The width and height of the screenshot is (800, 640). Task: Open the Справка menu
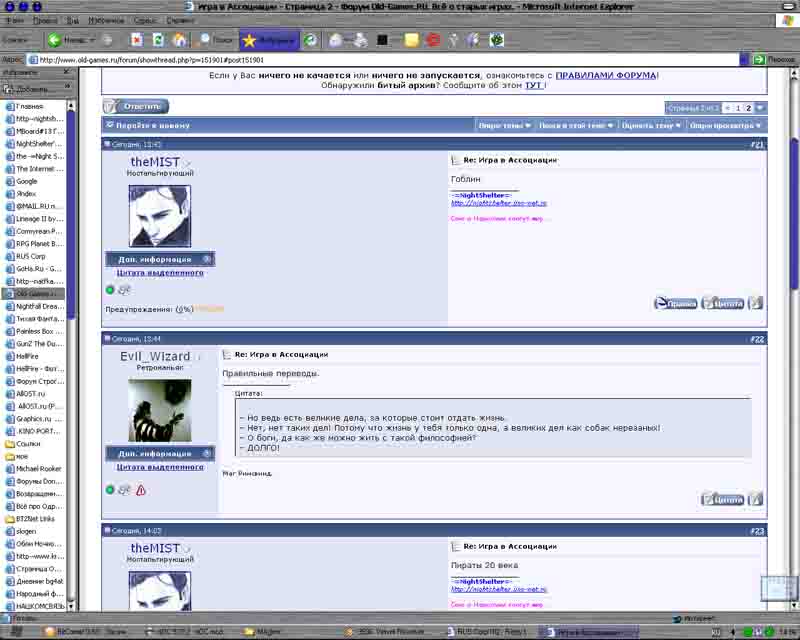[x=180, y=20]
